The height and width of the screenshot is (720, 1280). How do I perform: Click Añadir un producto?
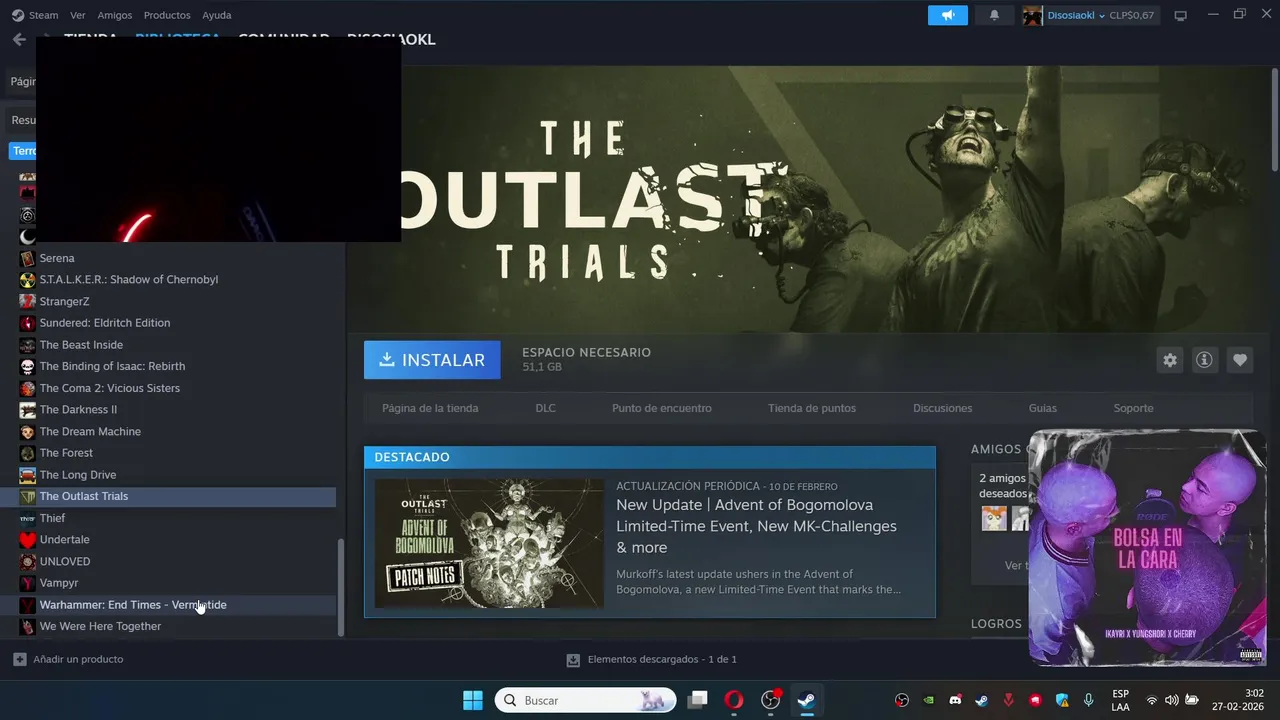pyautogui.click(x=69, y=659)
